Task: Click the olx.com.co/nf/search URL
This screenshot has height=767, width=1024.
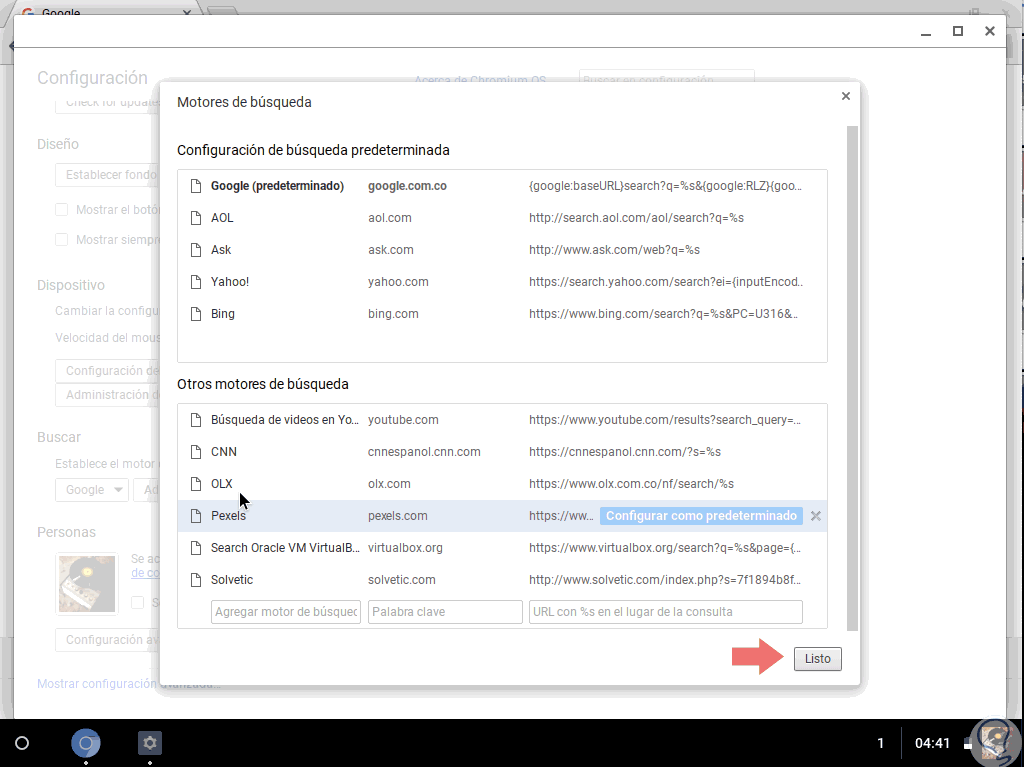Action: click(x=632, y=484)
